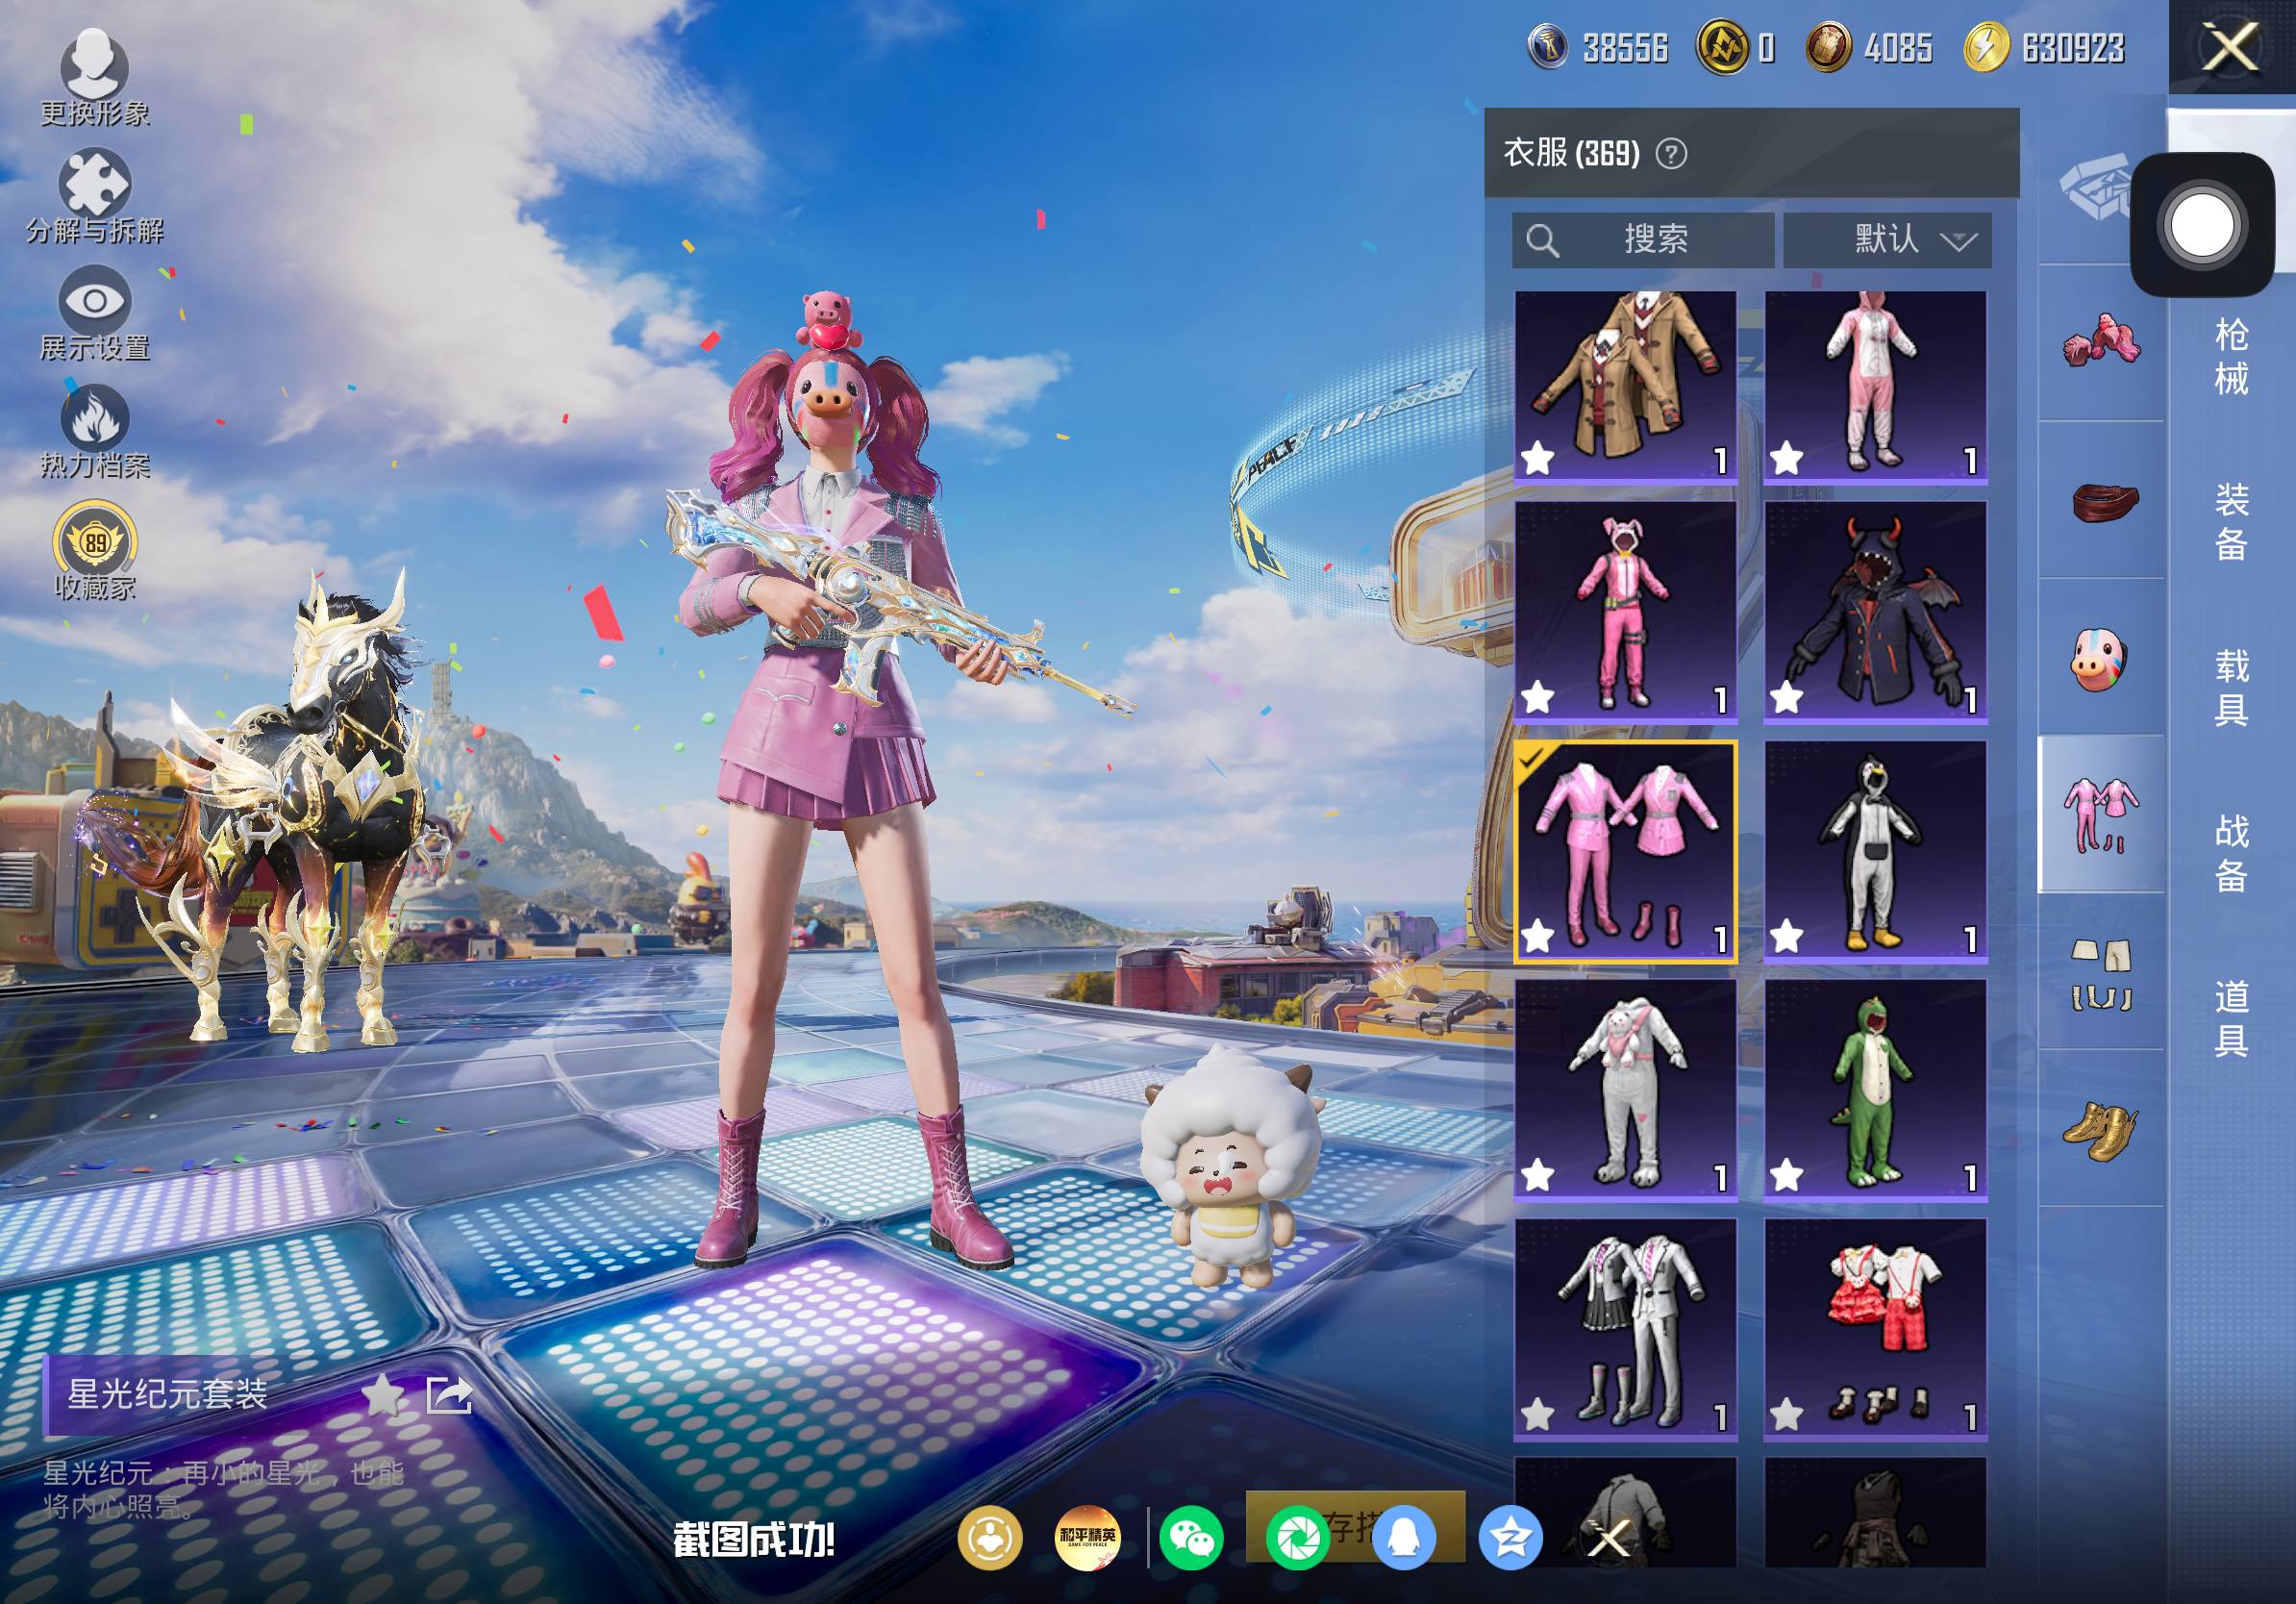2296x1604 pixels.
Task: Click the 搜索 search field
Action: (1643, 240)
